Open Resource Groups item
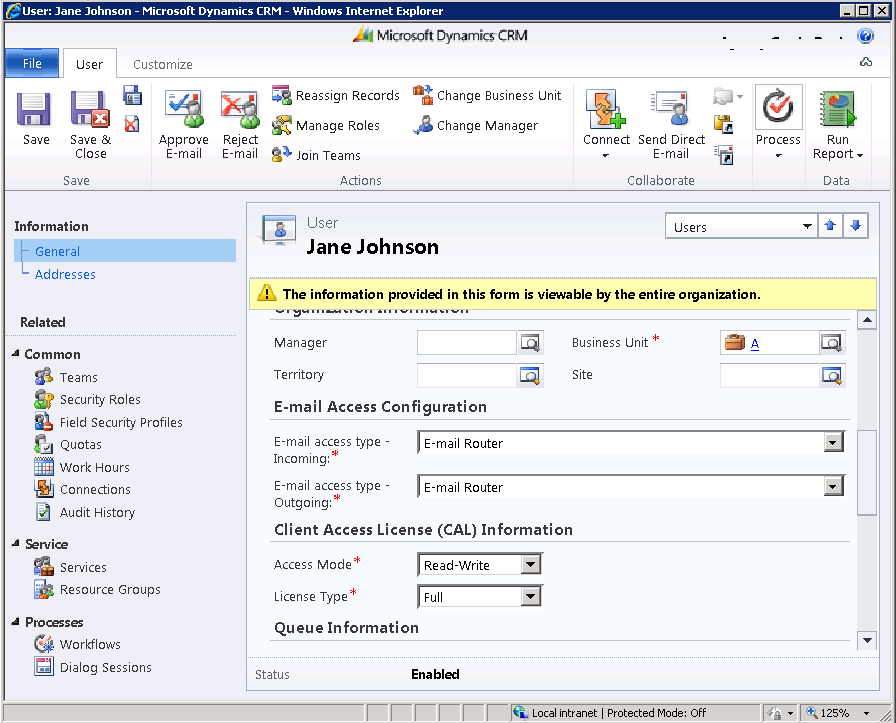 97,589
